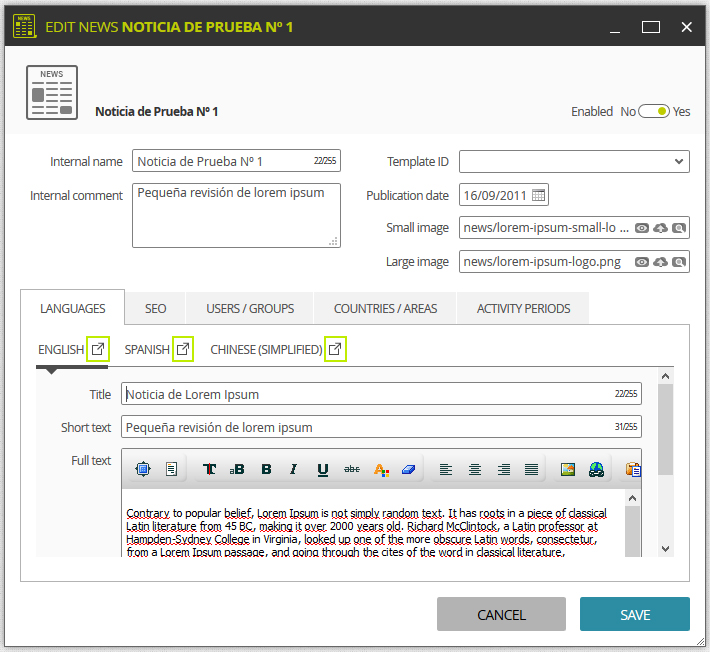Upload a Small image via cloud icon
Viewport: 710px width, 652px height.
tap(660, 228)
